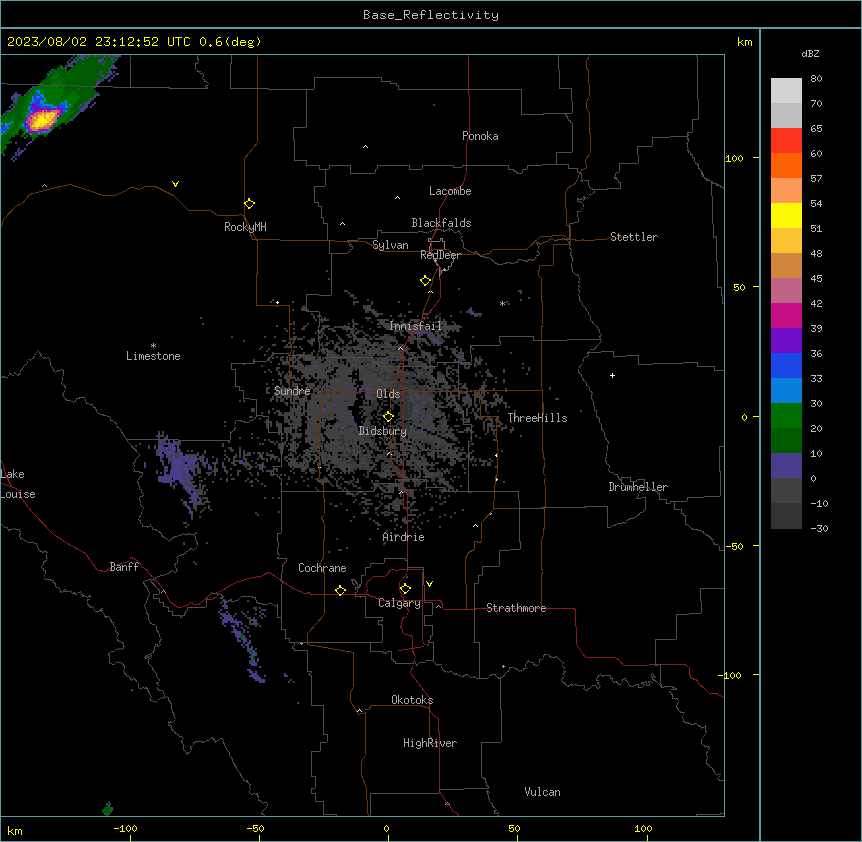Click the Calgary label
Viewport: 862px width, 842px height.
point(399,603)
